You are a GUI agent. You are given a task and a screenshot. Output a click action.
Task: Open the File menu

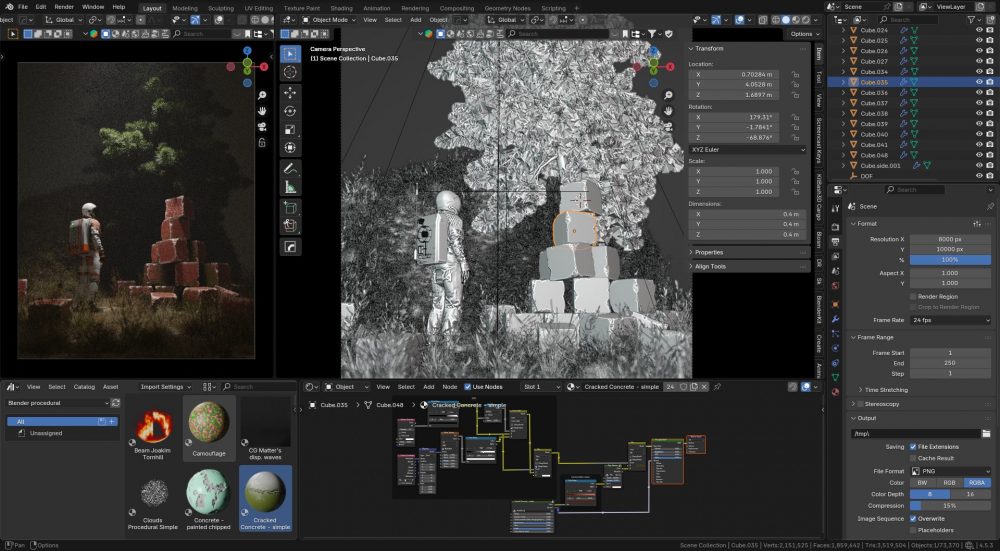(x=22, y=7)
